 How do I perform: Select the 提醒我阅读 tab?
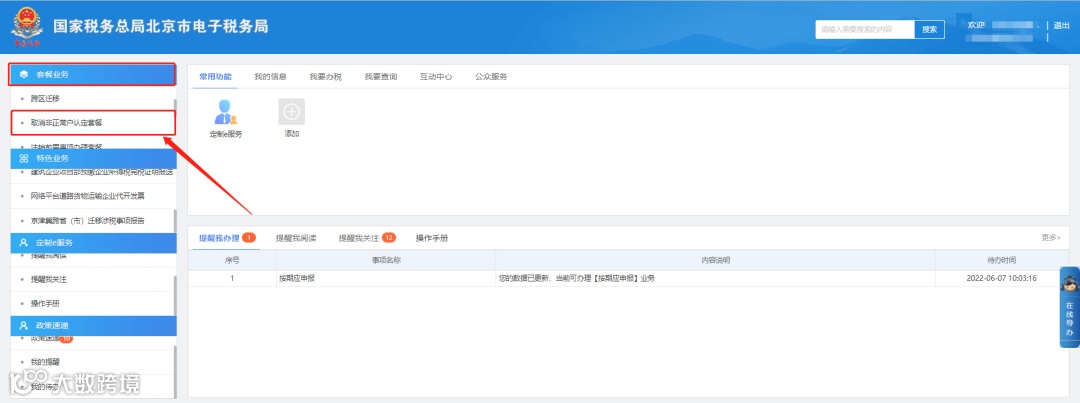click(296, 238)
